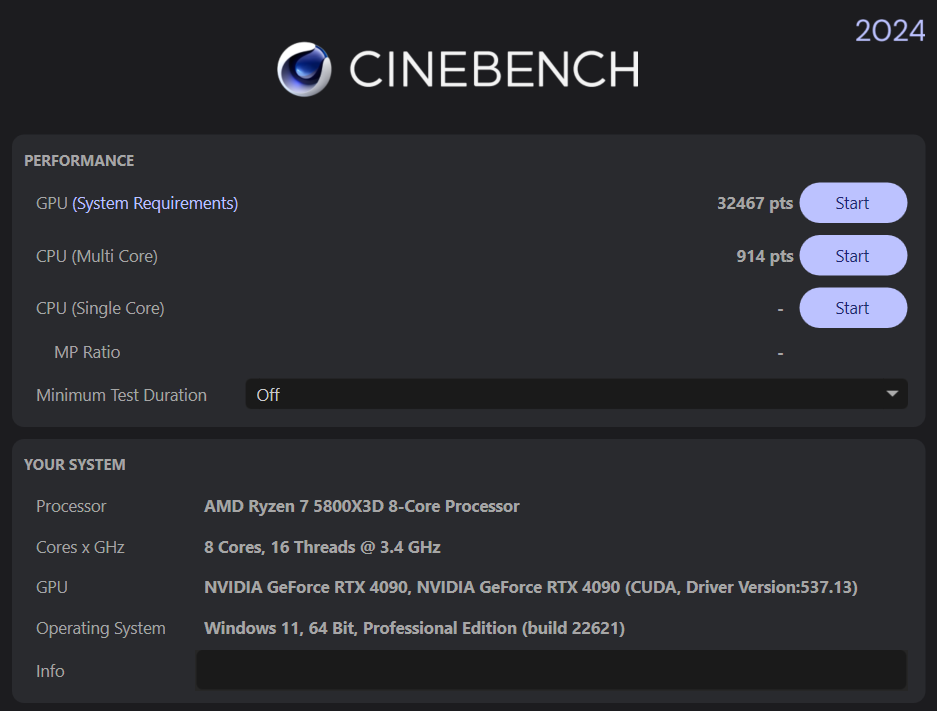
Task: Click the PERFORMANCE section heading
Action: [79, 161]
